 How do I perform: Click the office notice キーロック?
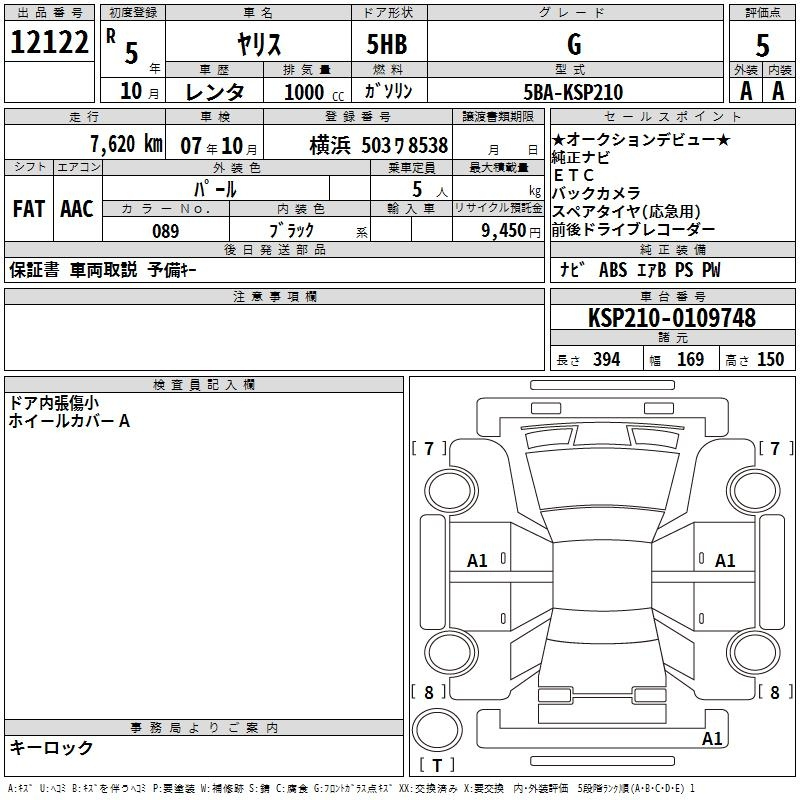(x=51, y=747)
